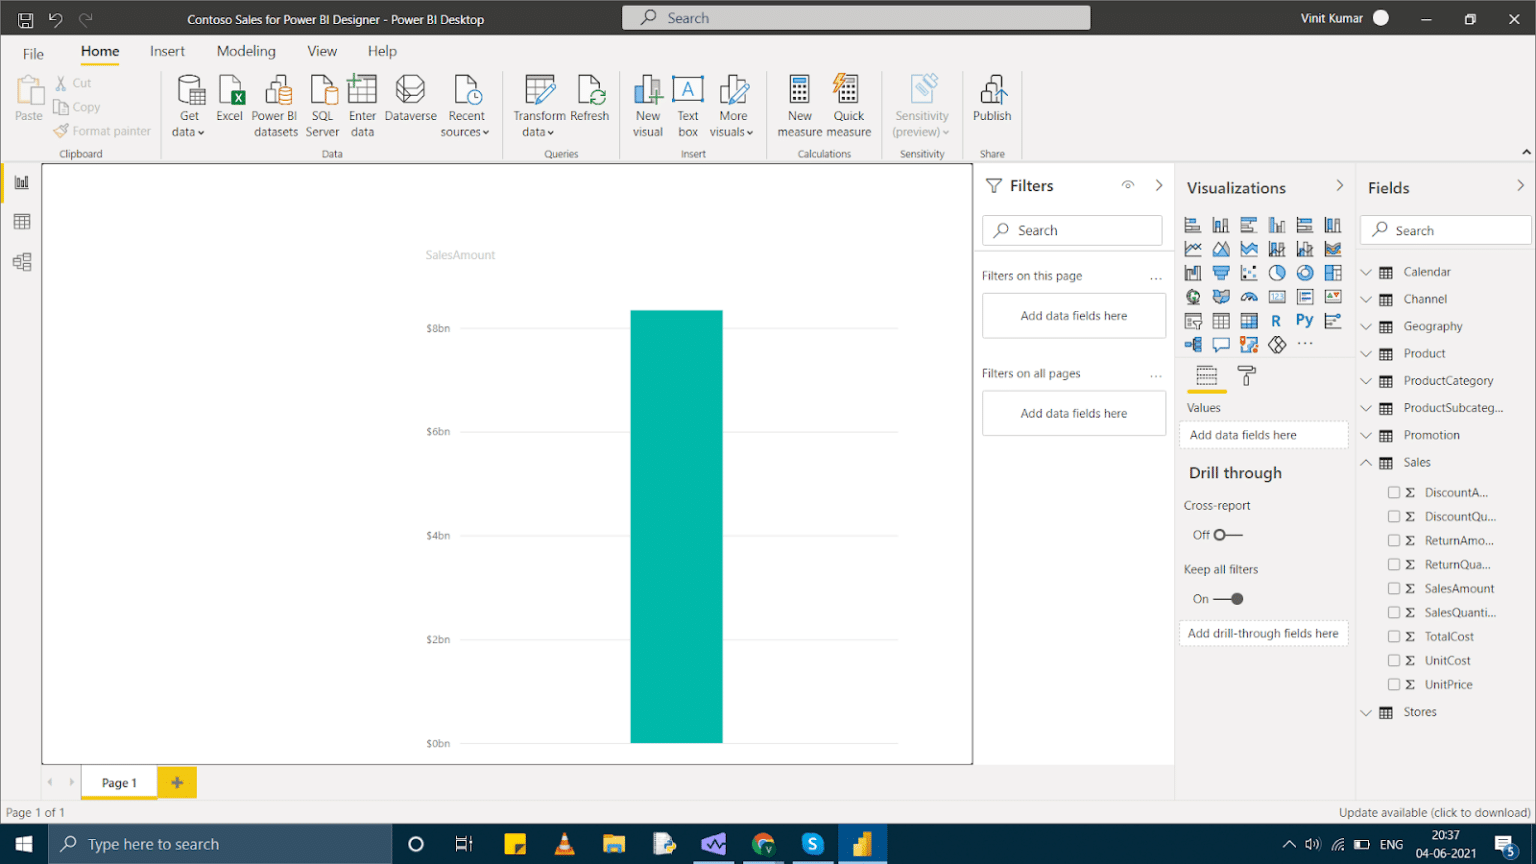Select the pie chart visualization icon

[1276, 272]
